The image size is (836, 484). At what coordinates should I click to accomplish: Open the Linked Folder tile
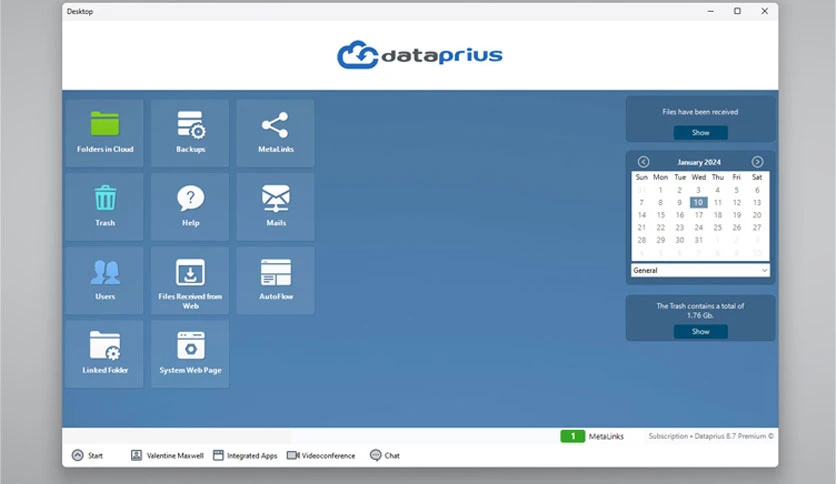[104, 354]
